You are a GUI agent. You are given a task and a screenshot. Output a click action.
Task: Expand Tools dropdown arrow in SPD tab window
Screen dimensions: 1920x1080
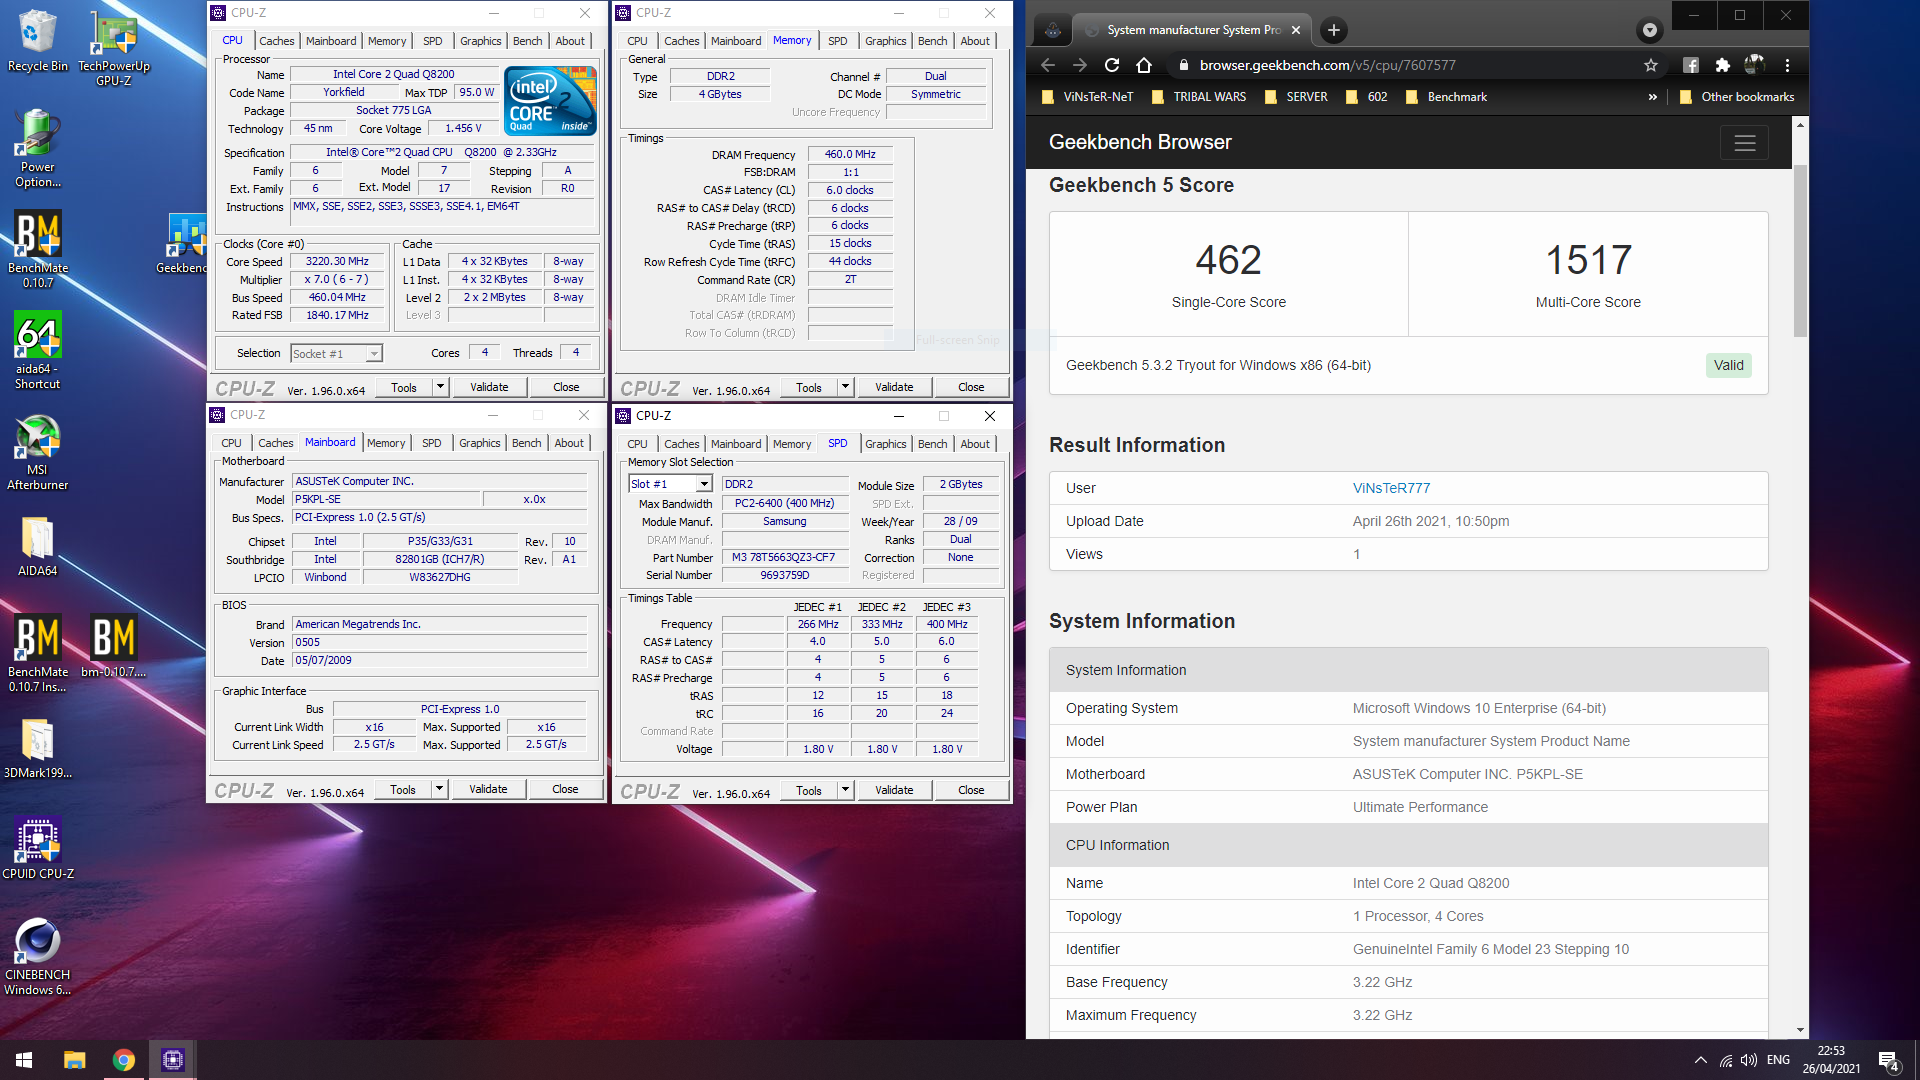click(x=845, y=790)
